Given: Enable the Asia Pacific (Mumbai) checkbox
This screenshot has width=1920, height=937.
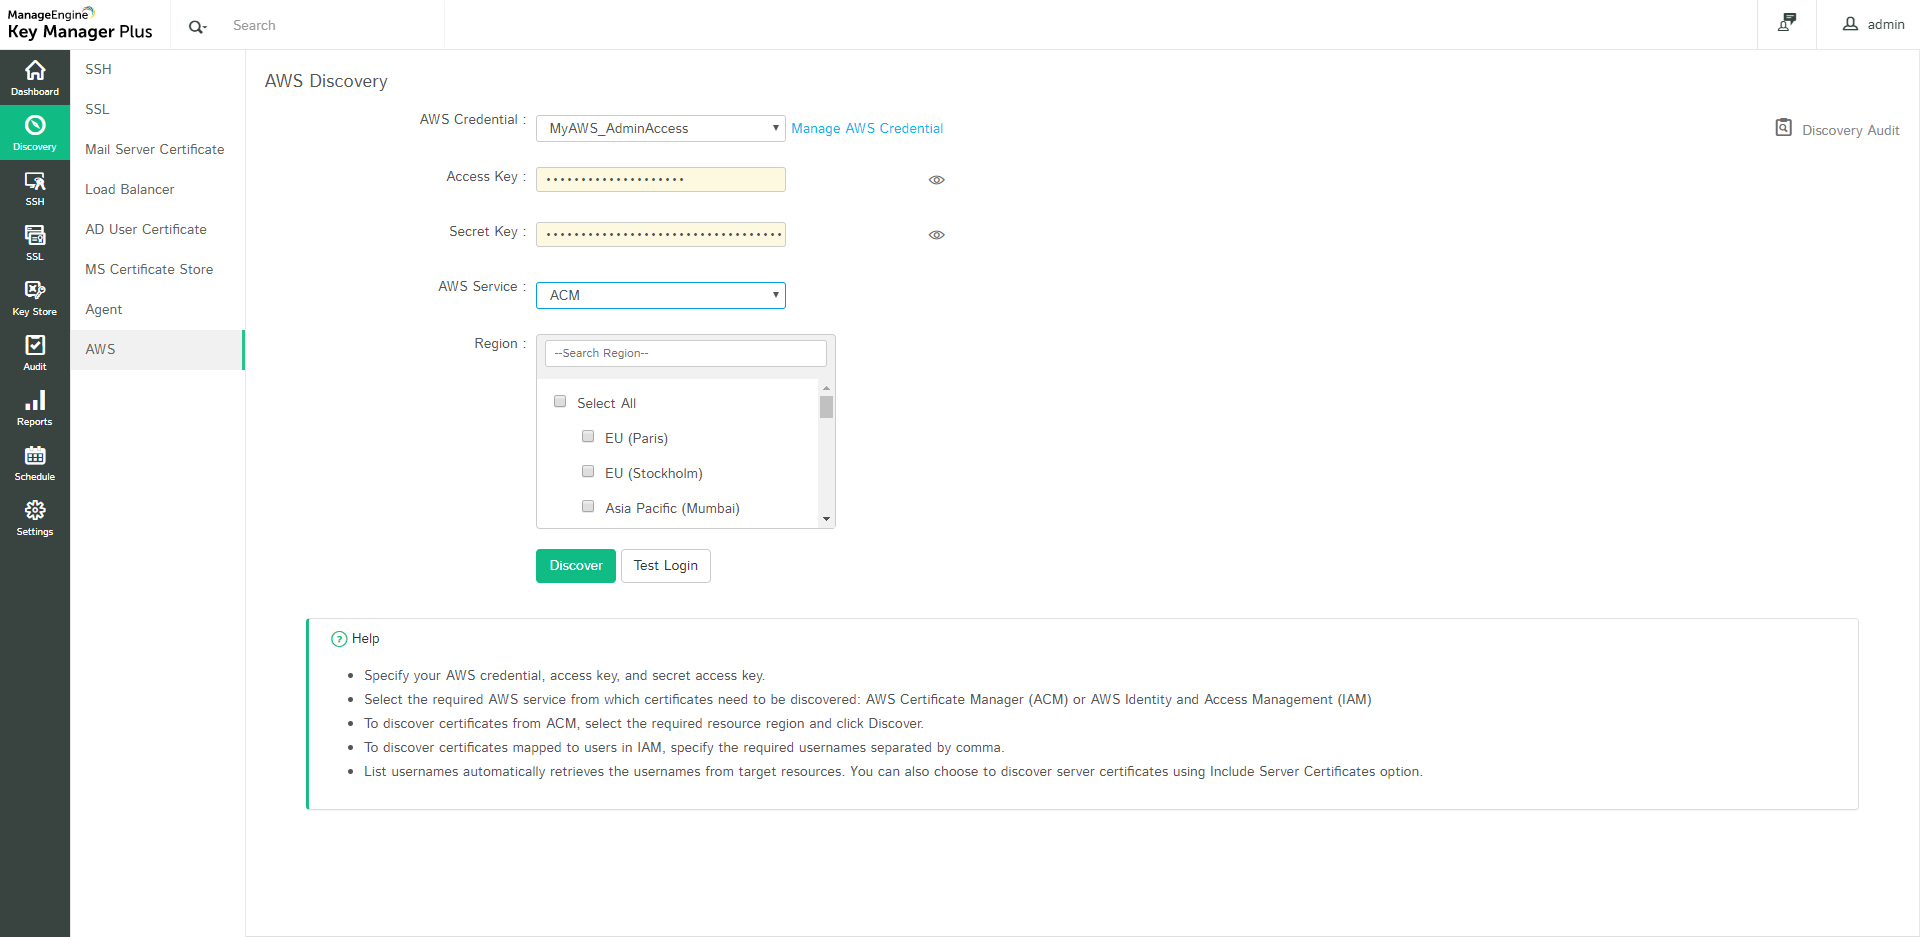Looking at the screenshot, I should coord(588,507).
